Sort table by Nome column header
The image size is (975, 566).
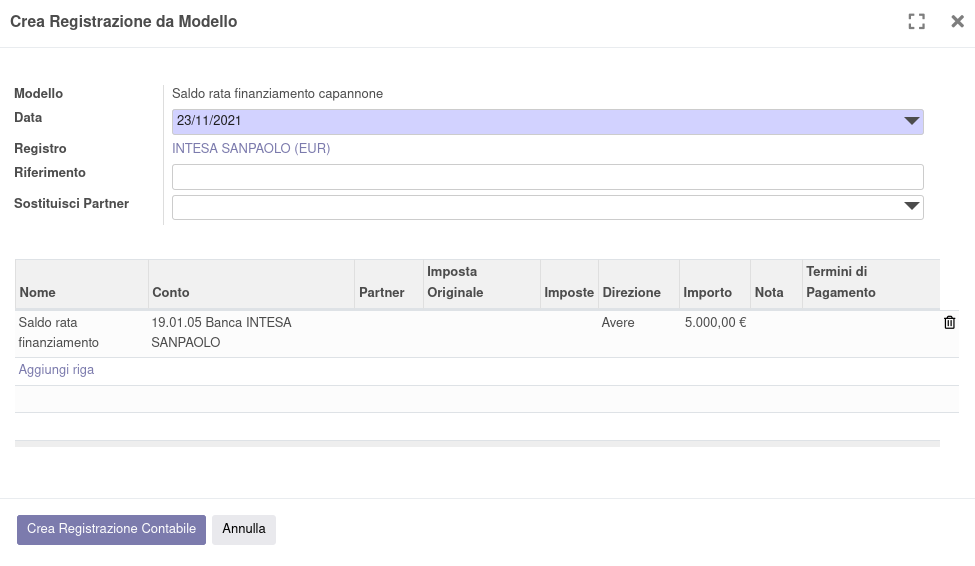38,292
